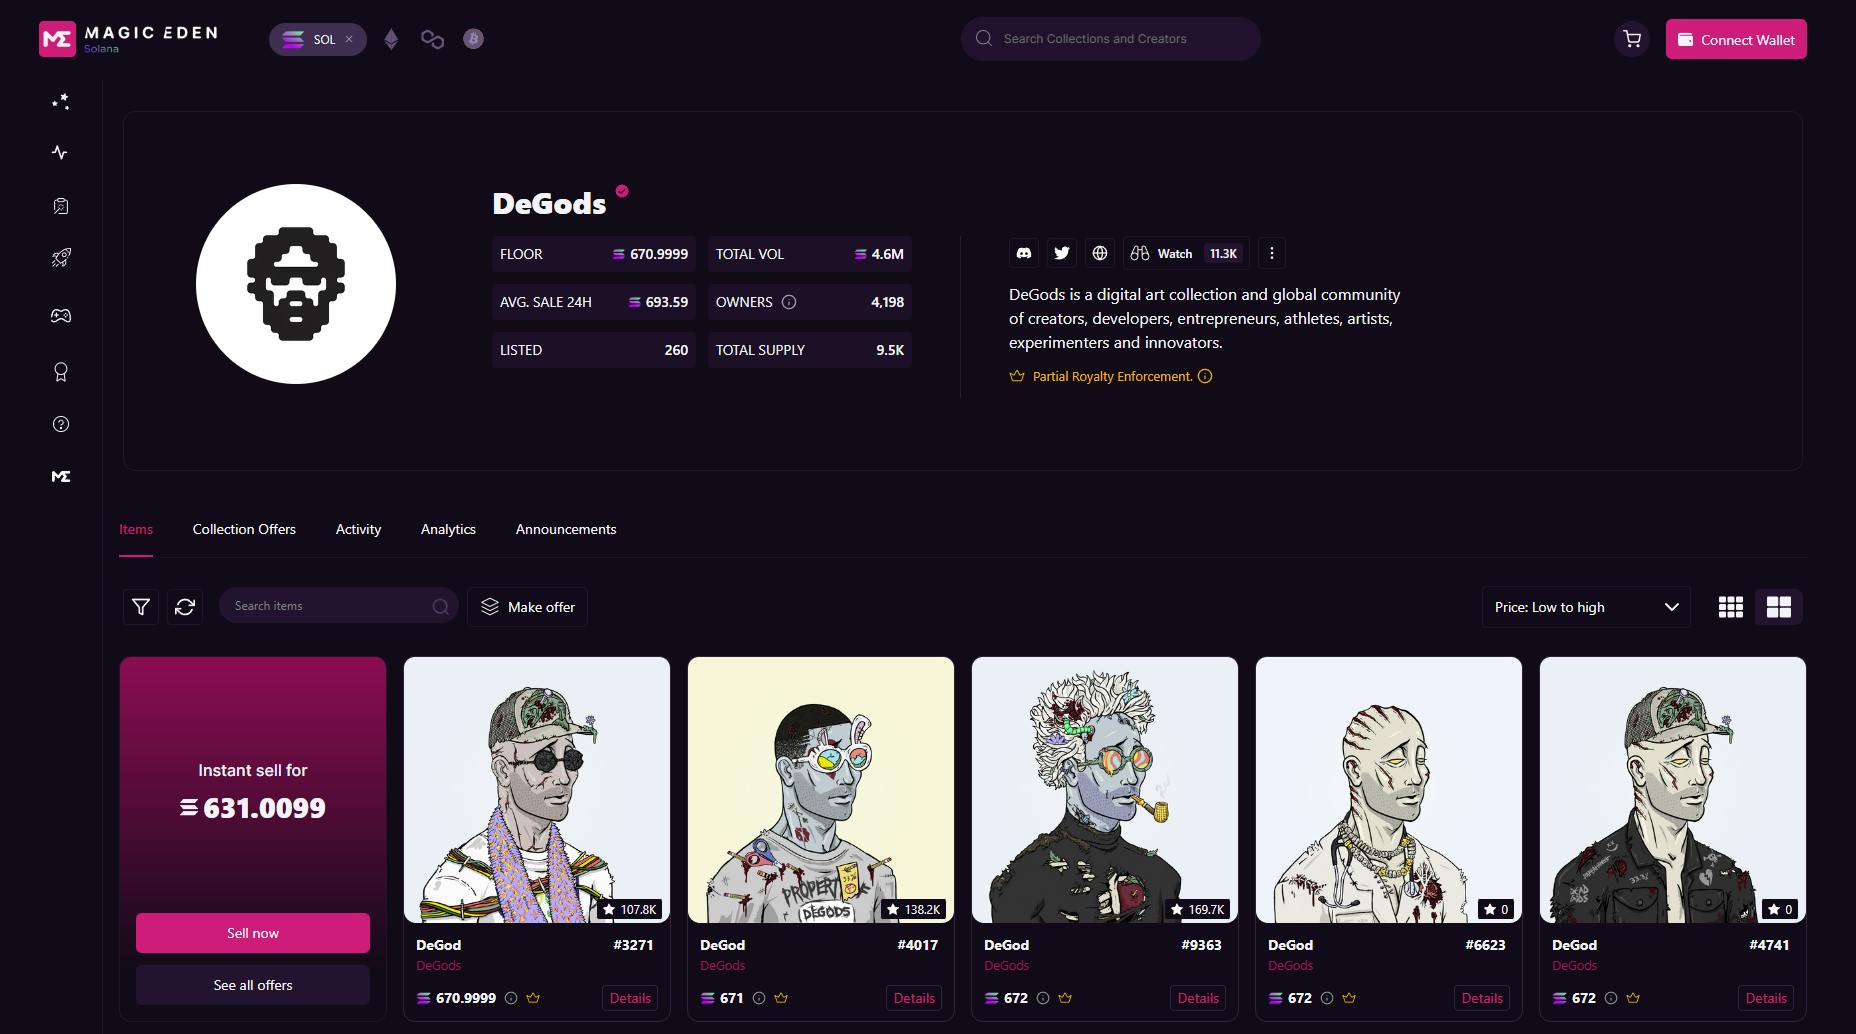
Task: Refresh the item listings
Action: [185, 606]
